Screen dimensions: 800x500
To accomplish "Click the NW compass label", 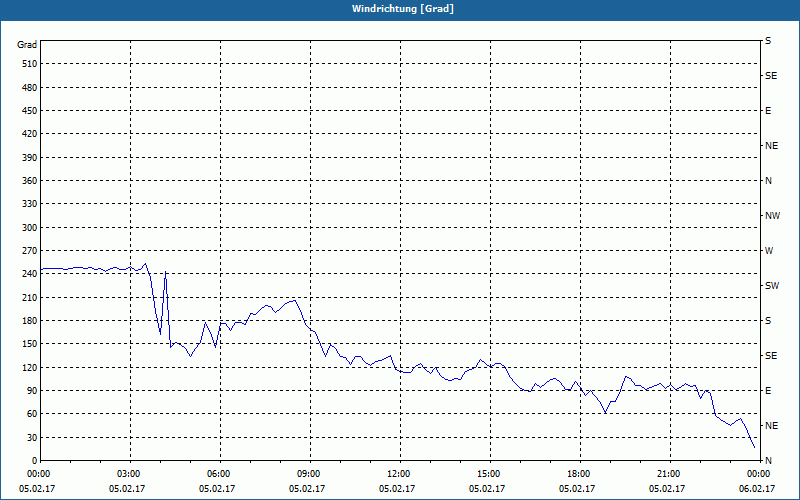I will [772, 216].
